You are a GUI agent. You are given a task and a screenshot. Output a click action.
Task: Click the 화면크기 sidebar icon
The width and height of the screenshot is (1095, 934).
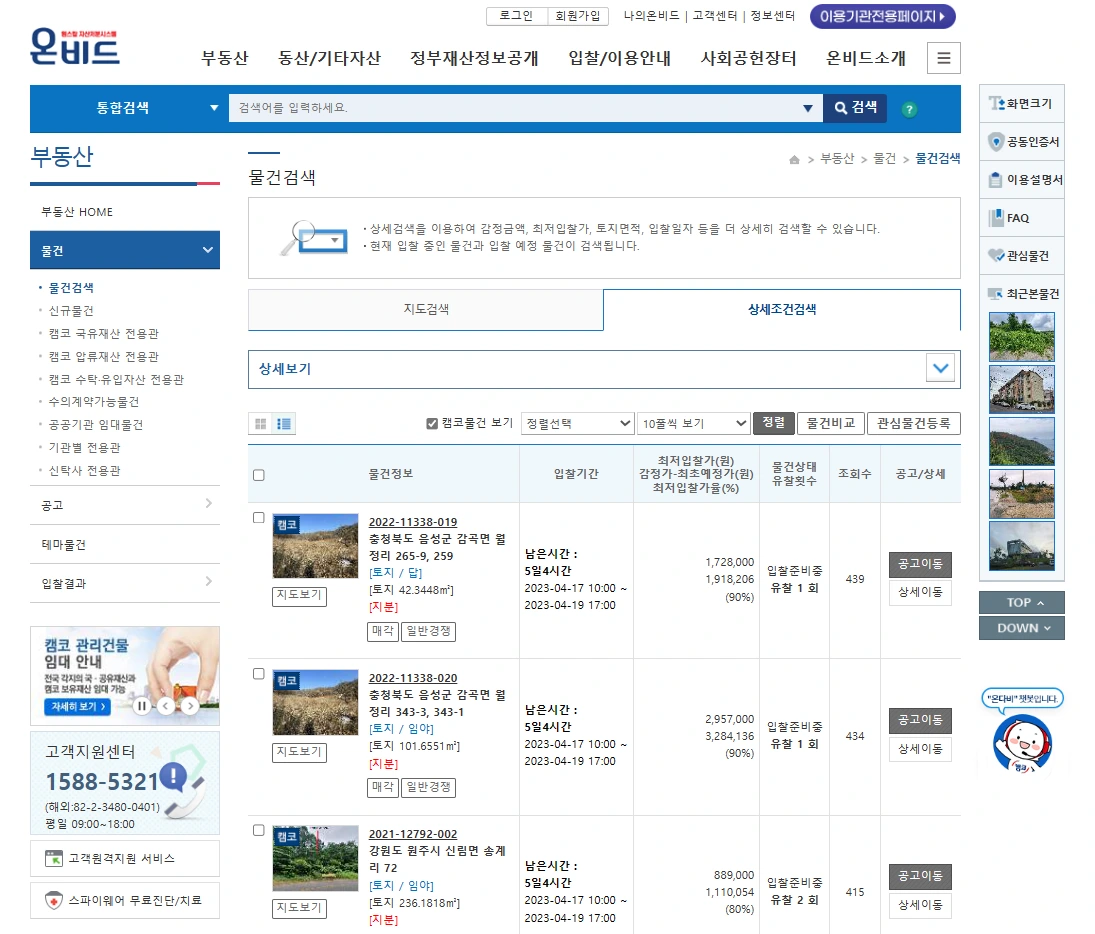tap(1021, 103)
